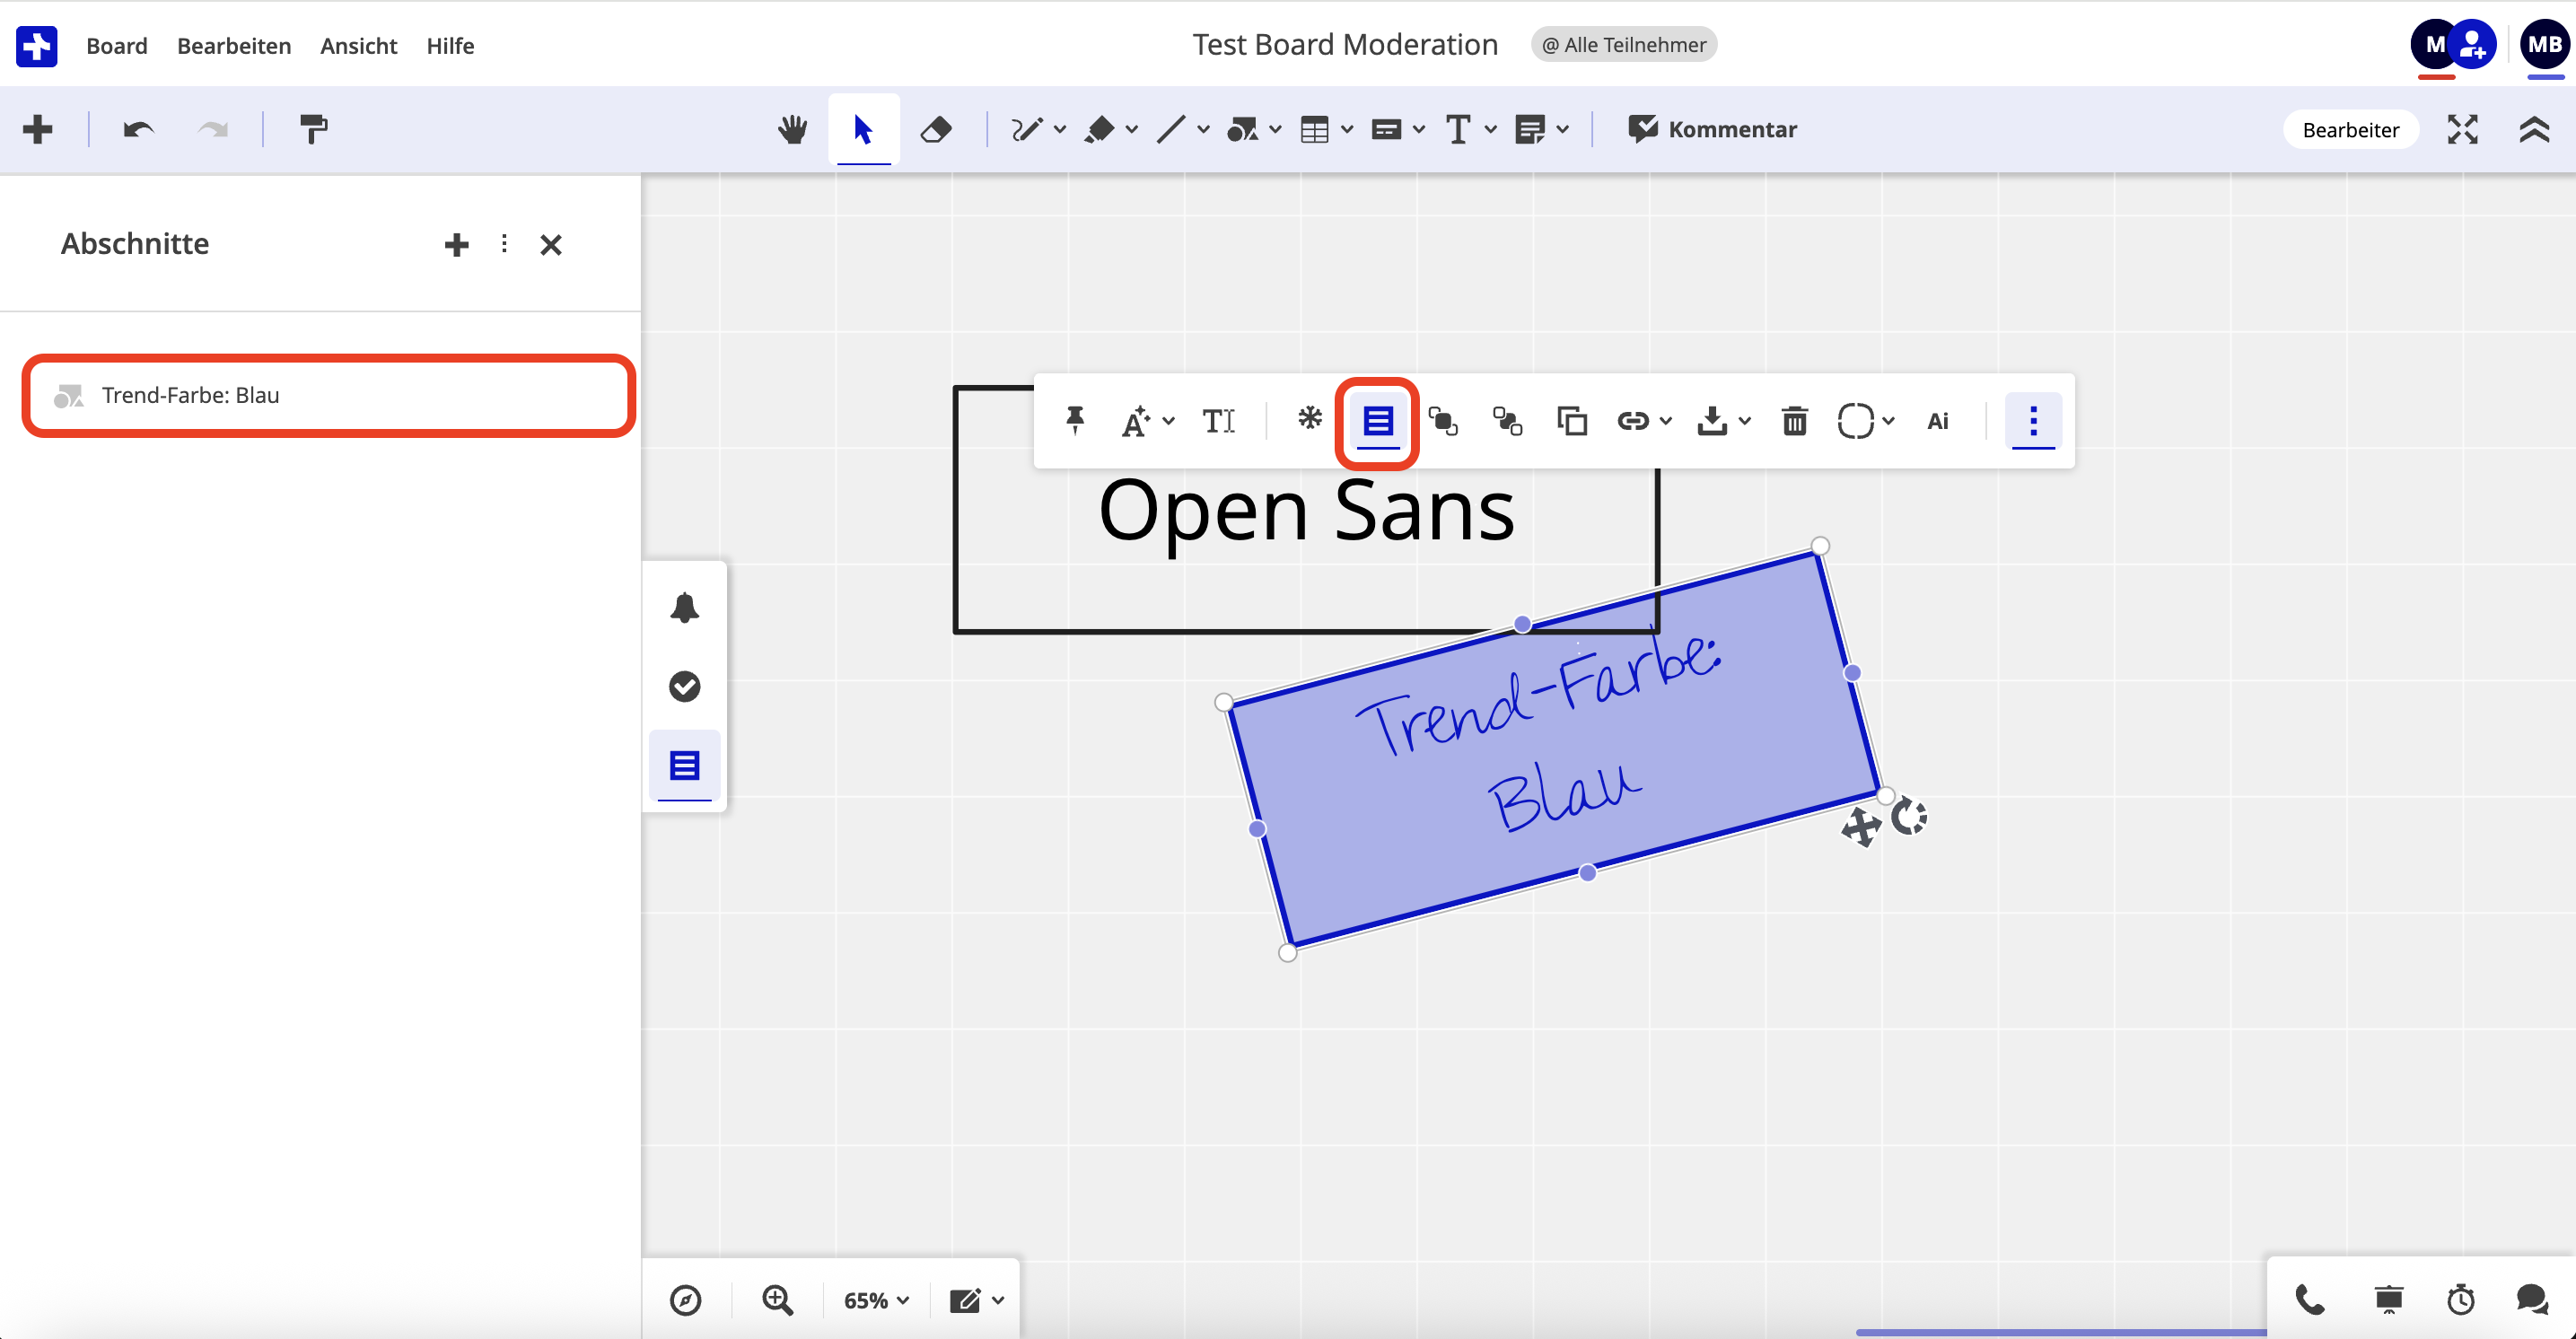Click the format painter icon

(313, 129)
